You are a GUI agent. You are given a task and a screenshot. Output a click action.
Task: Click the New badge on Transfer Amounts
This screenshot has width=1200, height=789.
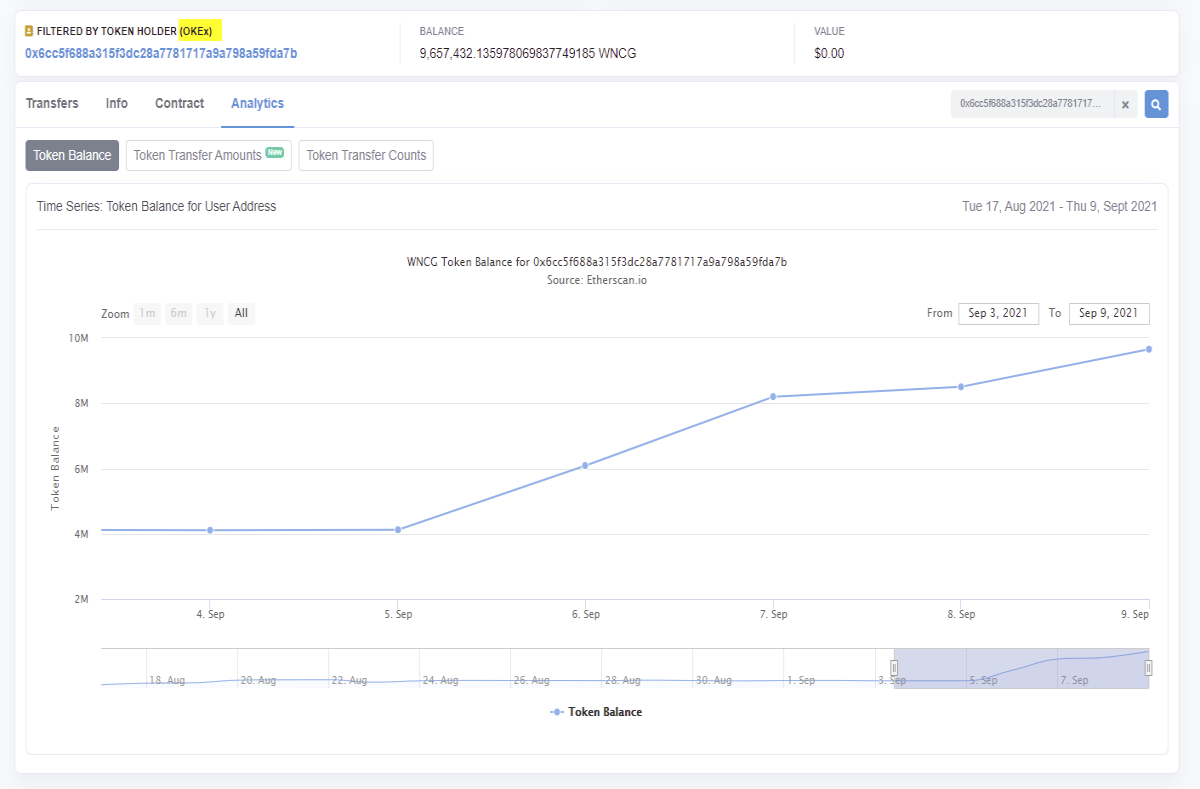click(x=274, y=152)
